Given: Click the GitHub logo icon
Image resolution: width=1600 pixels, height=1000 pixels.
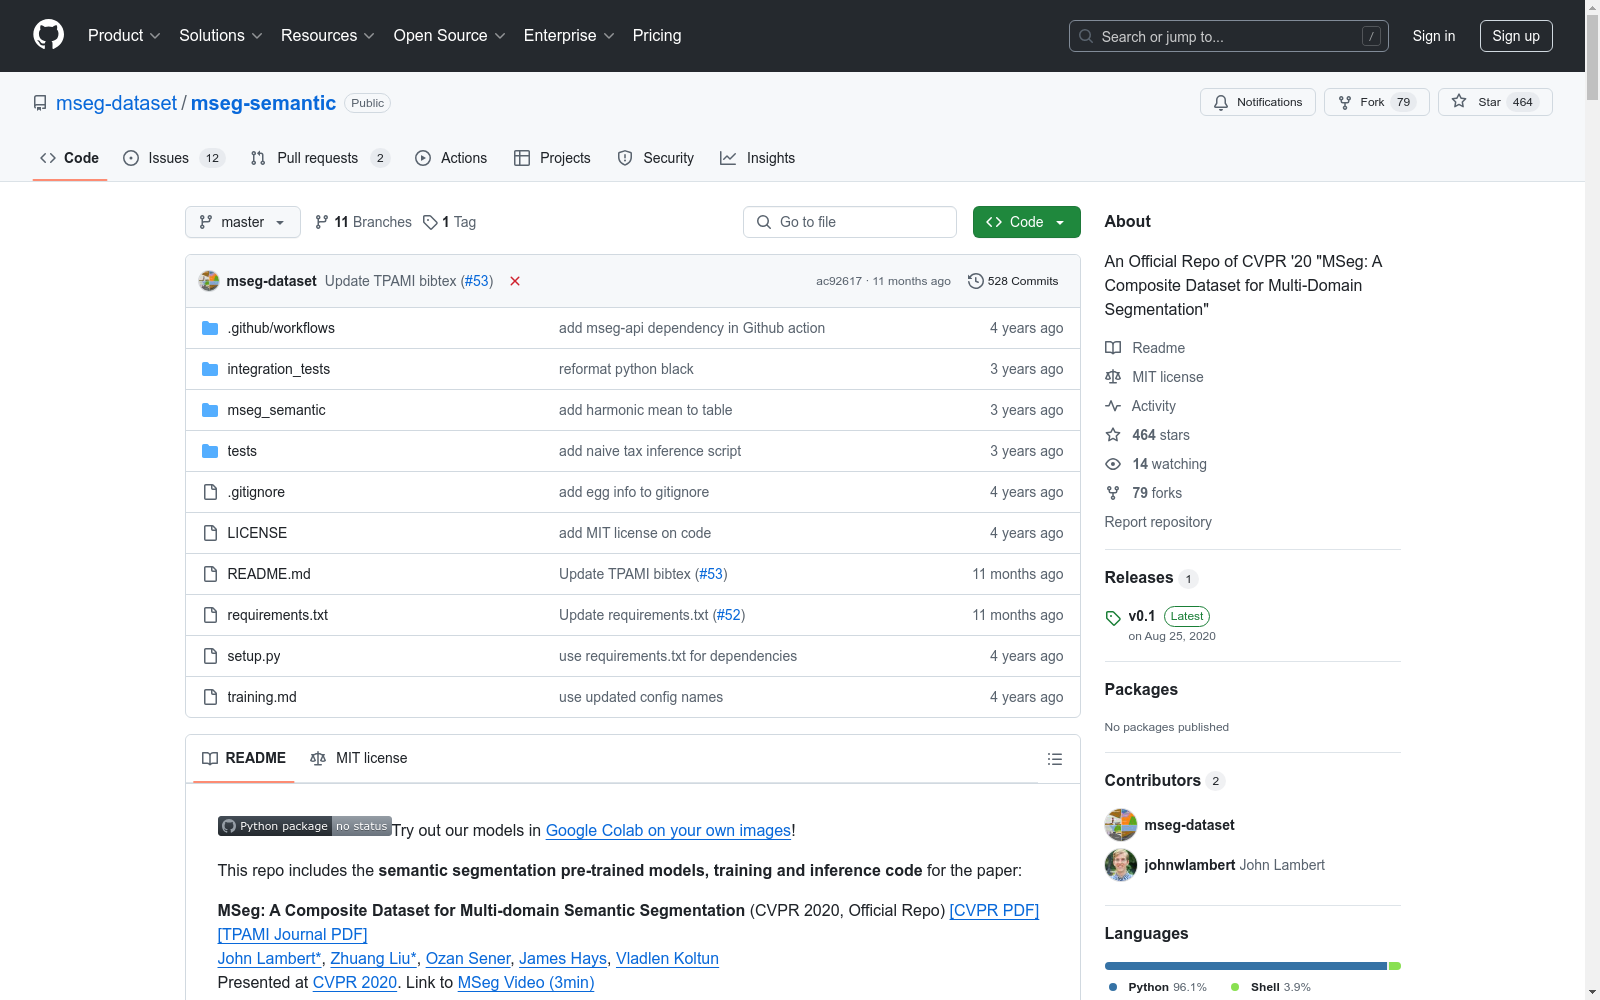Looking at the screenshot, I should point(48,35).
